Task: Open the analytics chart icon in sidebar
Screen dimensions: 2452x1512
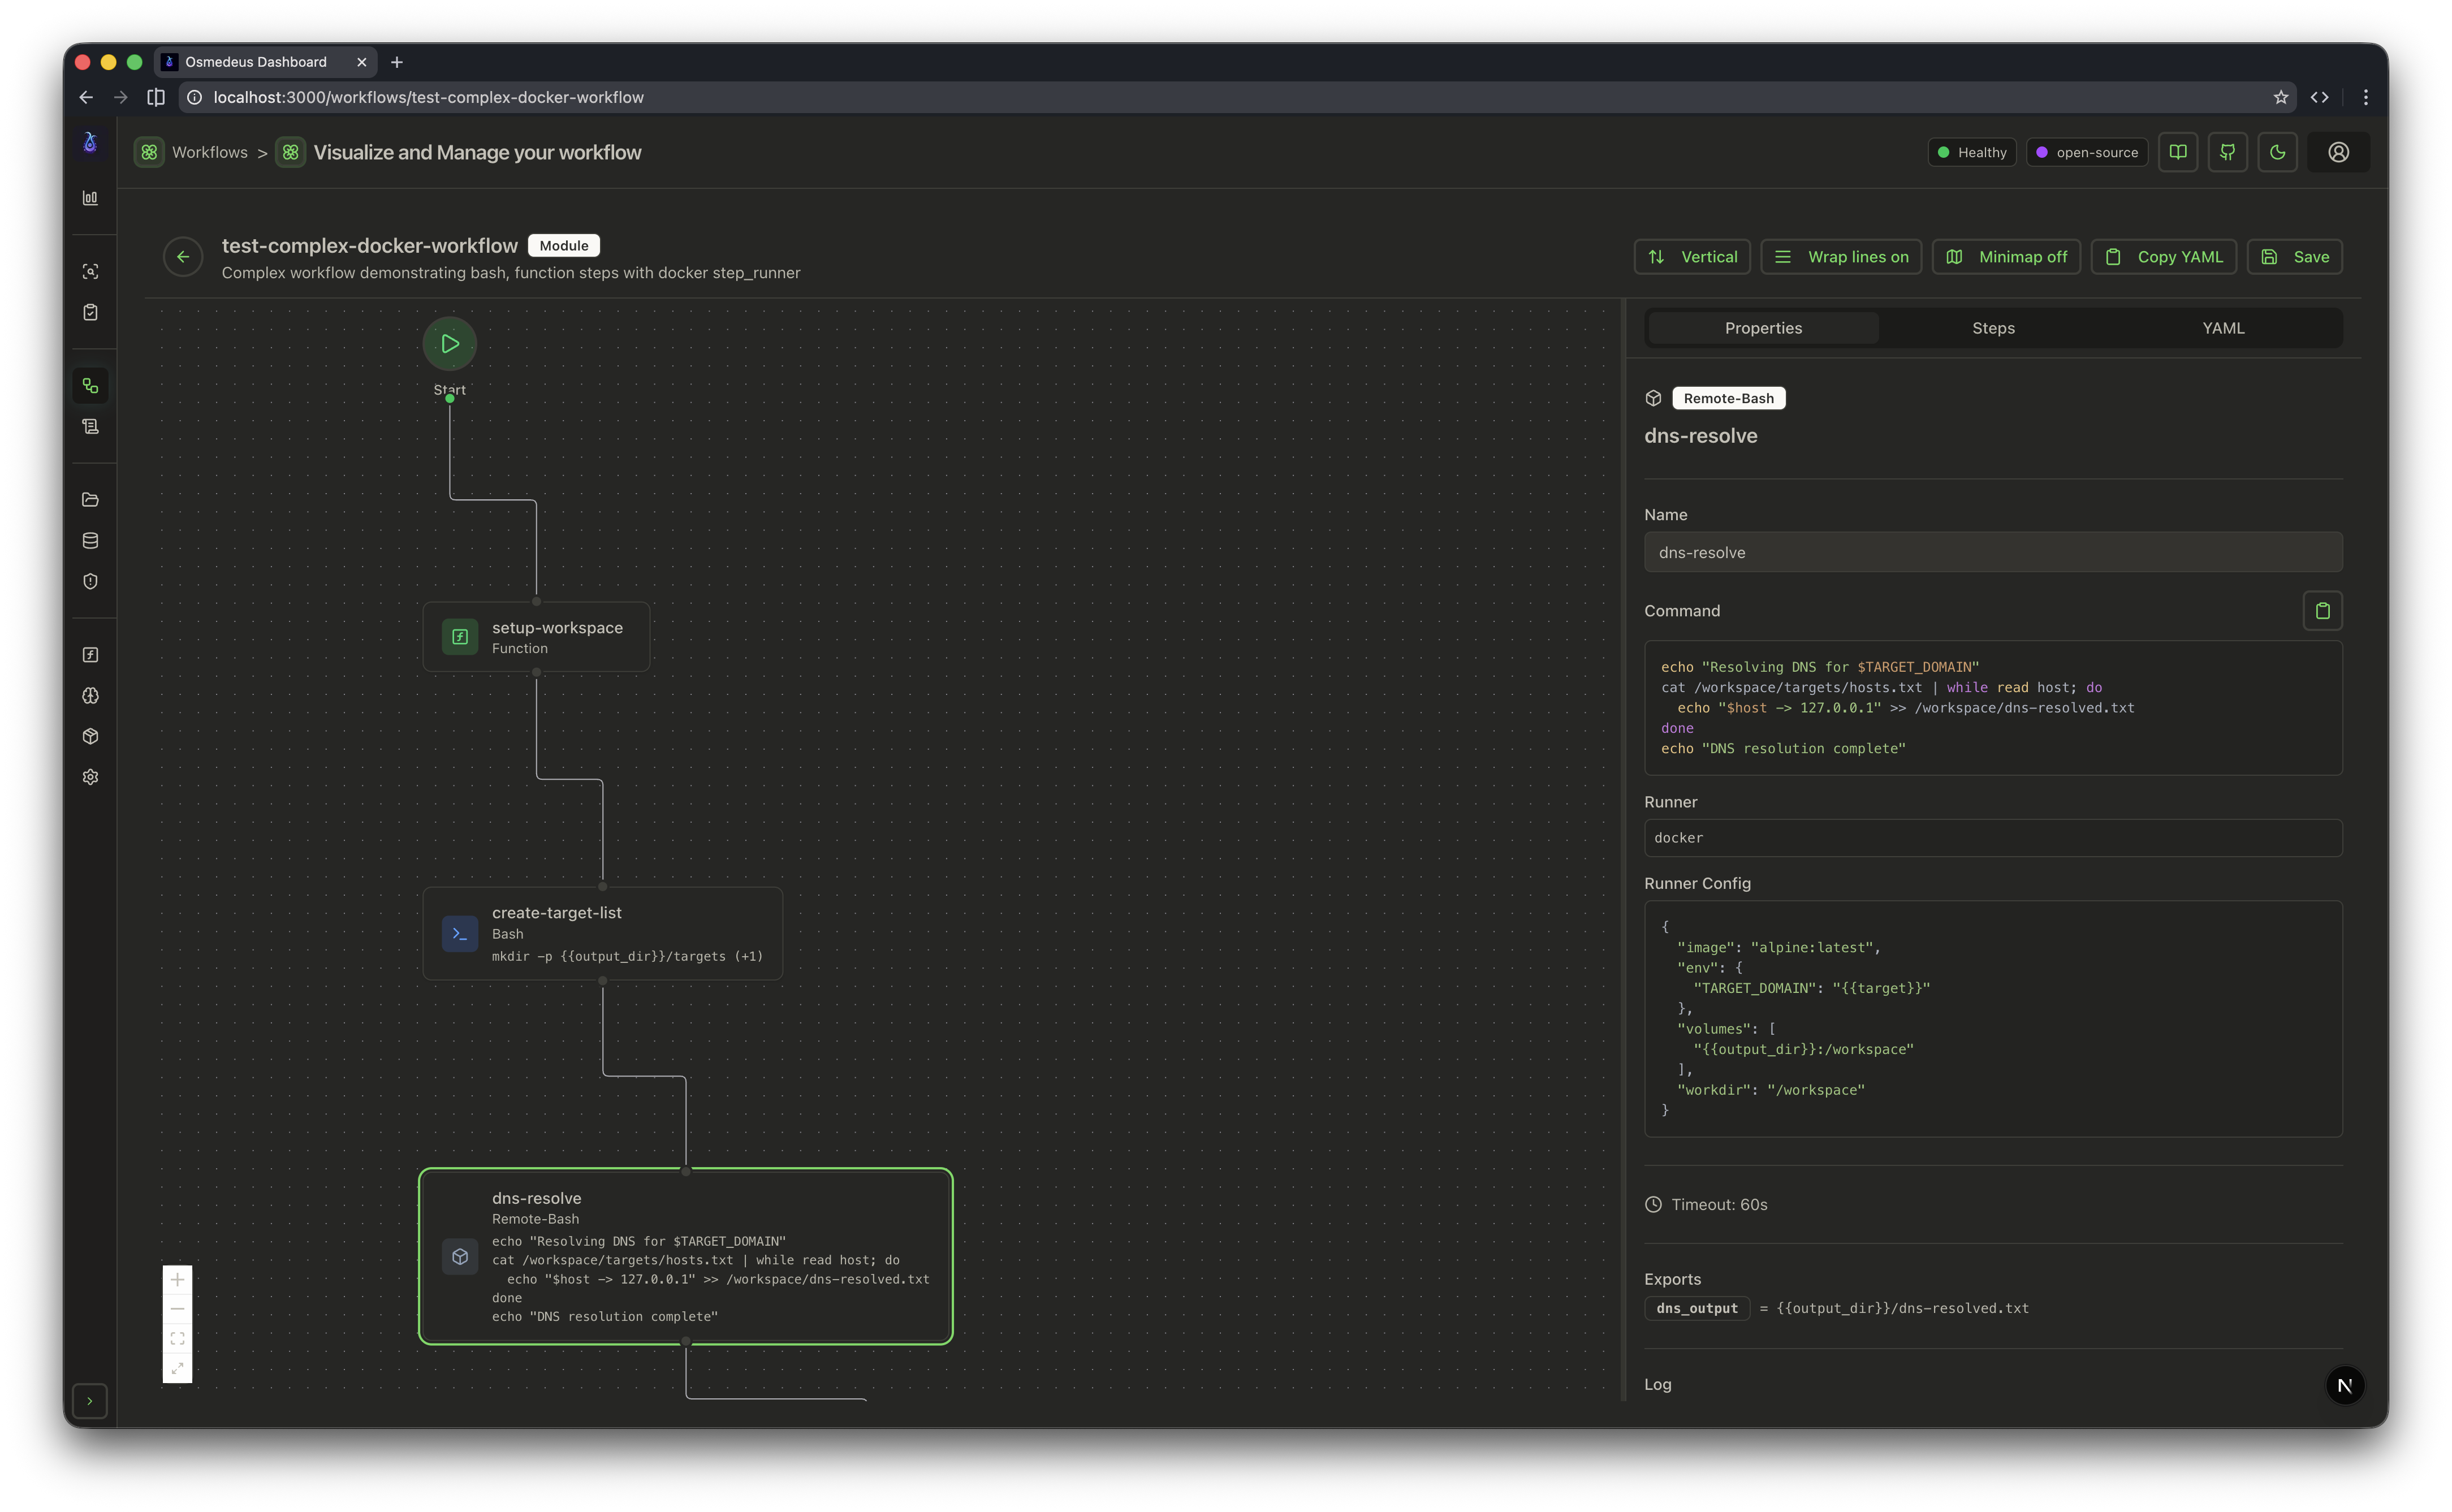Action: tap(91, 197)
